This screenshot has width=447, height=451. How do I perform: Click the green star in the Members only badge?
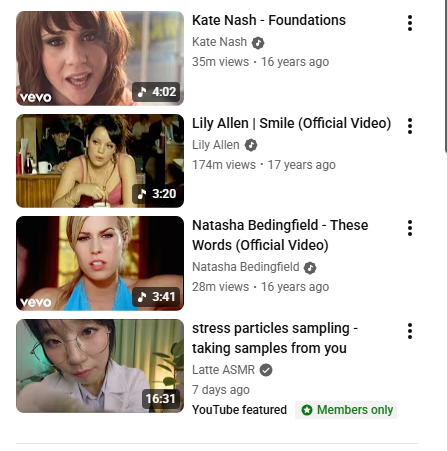point(307,410)
